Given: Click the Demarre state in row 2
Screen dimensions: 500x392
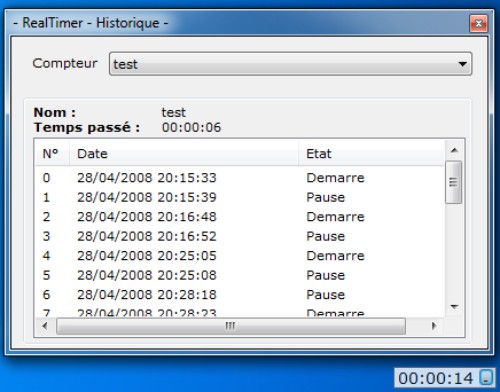Looking at the screenshot, I should coord(335,217).
